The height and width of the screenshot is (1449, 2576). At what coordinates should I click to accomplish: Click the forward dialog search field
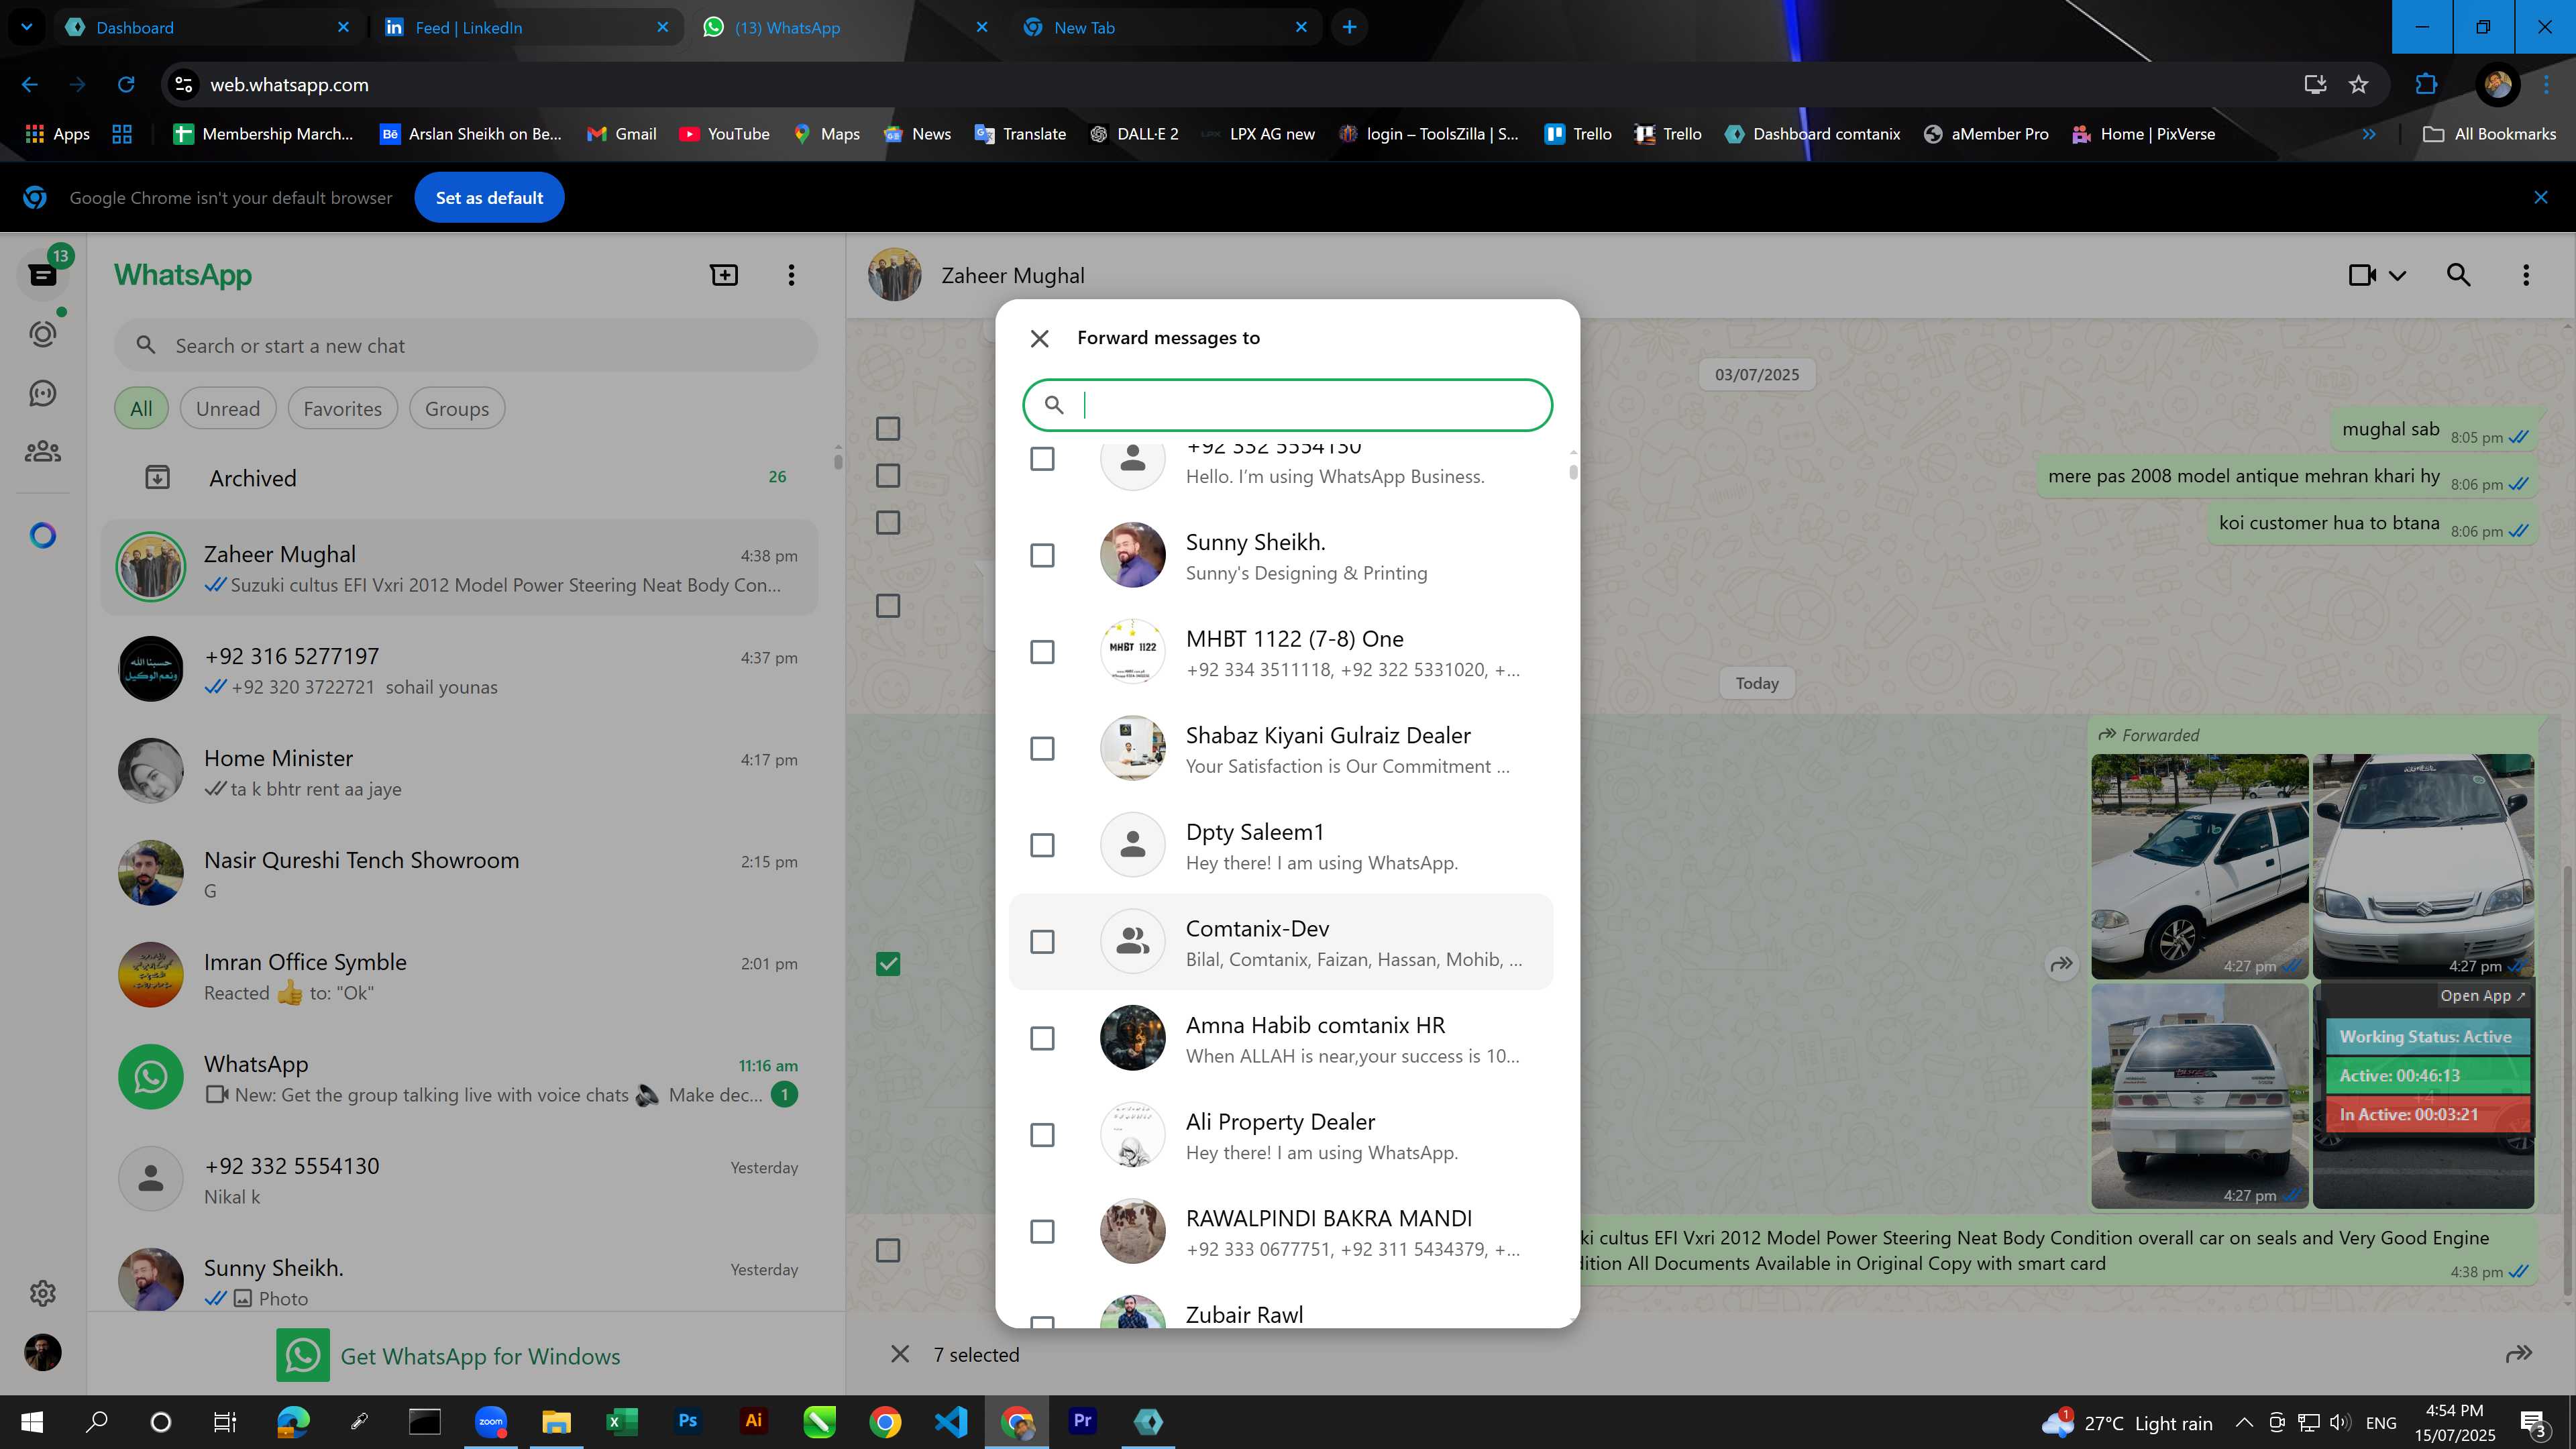(1287, 405)
